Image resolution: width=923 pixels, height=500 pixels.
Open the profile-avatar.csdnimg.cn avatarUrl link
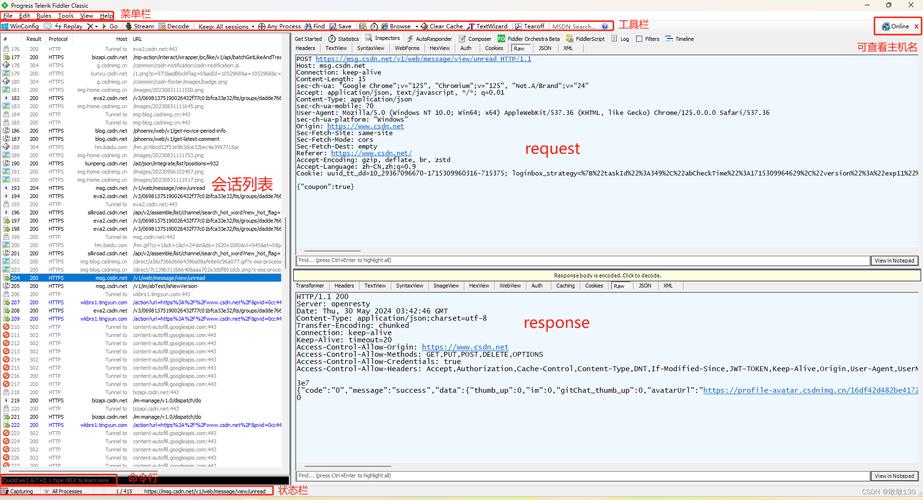tap(811, 390)
